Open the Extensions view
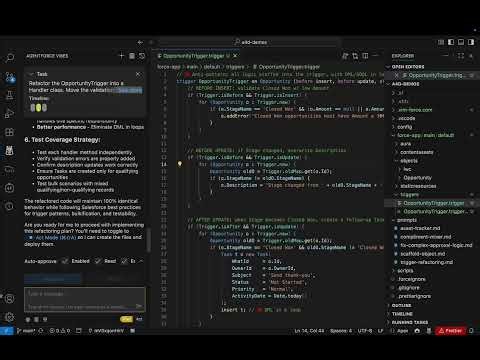The height and width of the screenshot is (360, 480). tap(10, 132)
